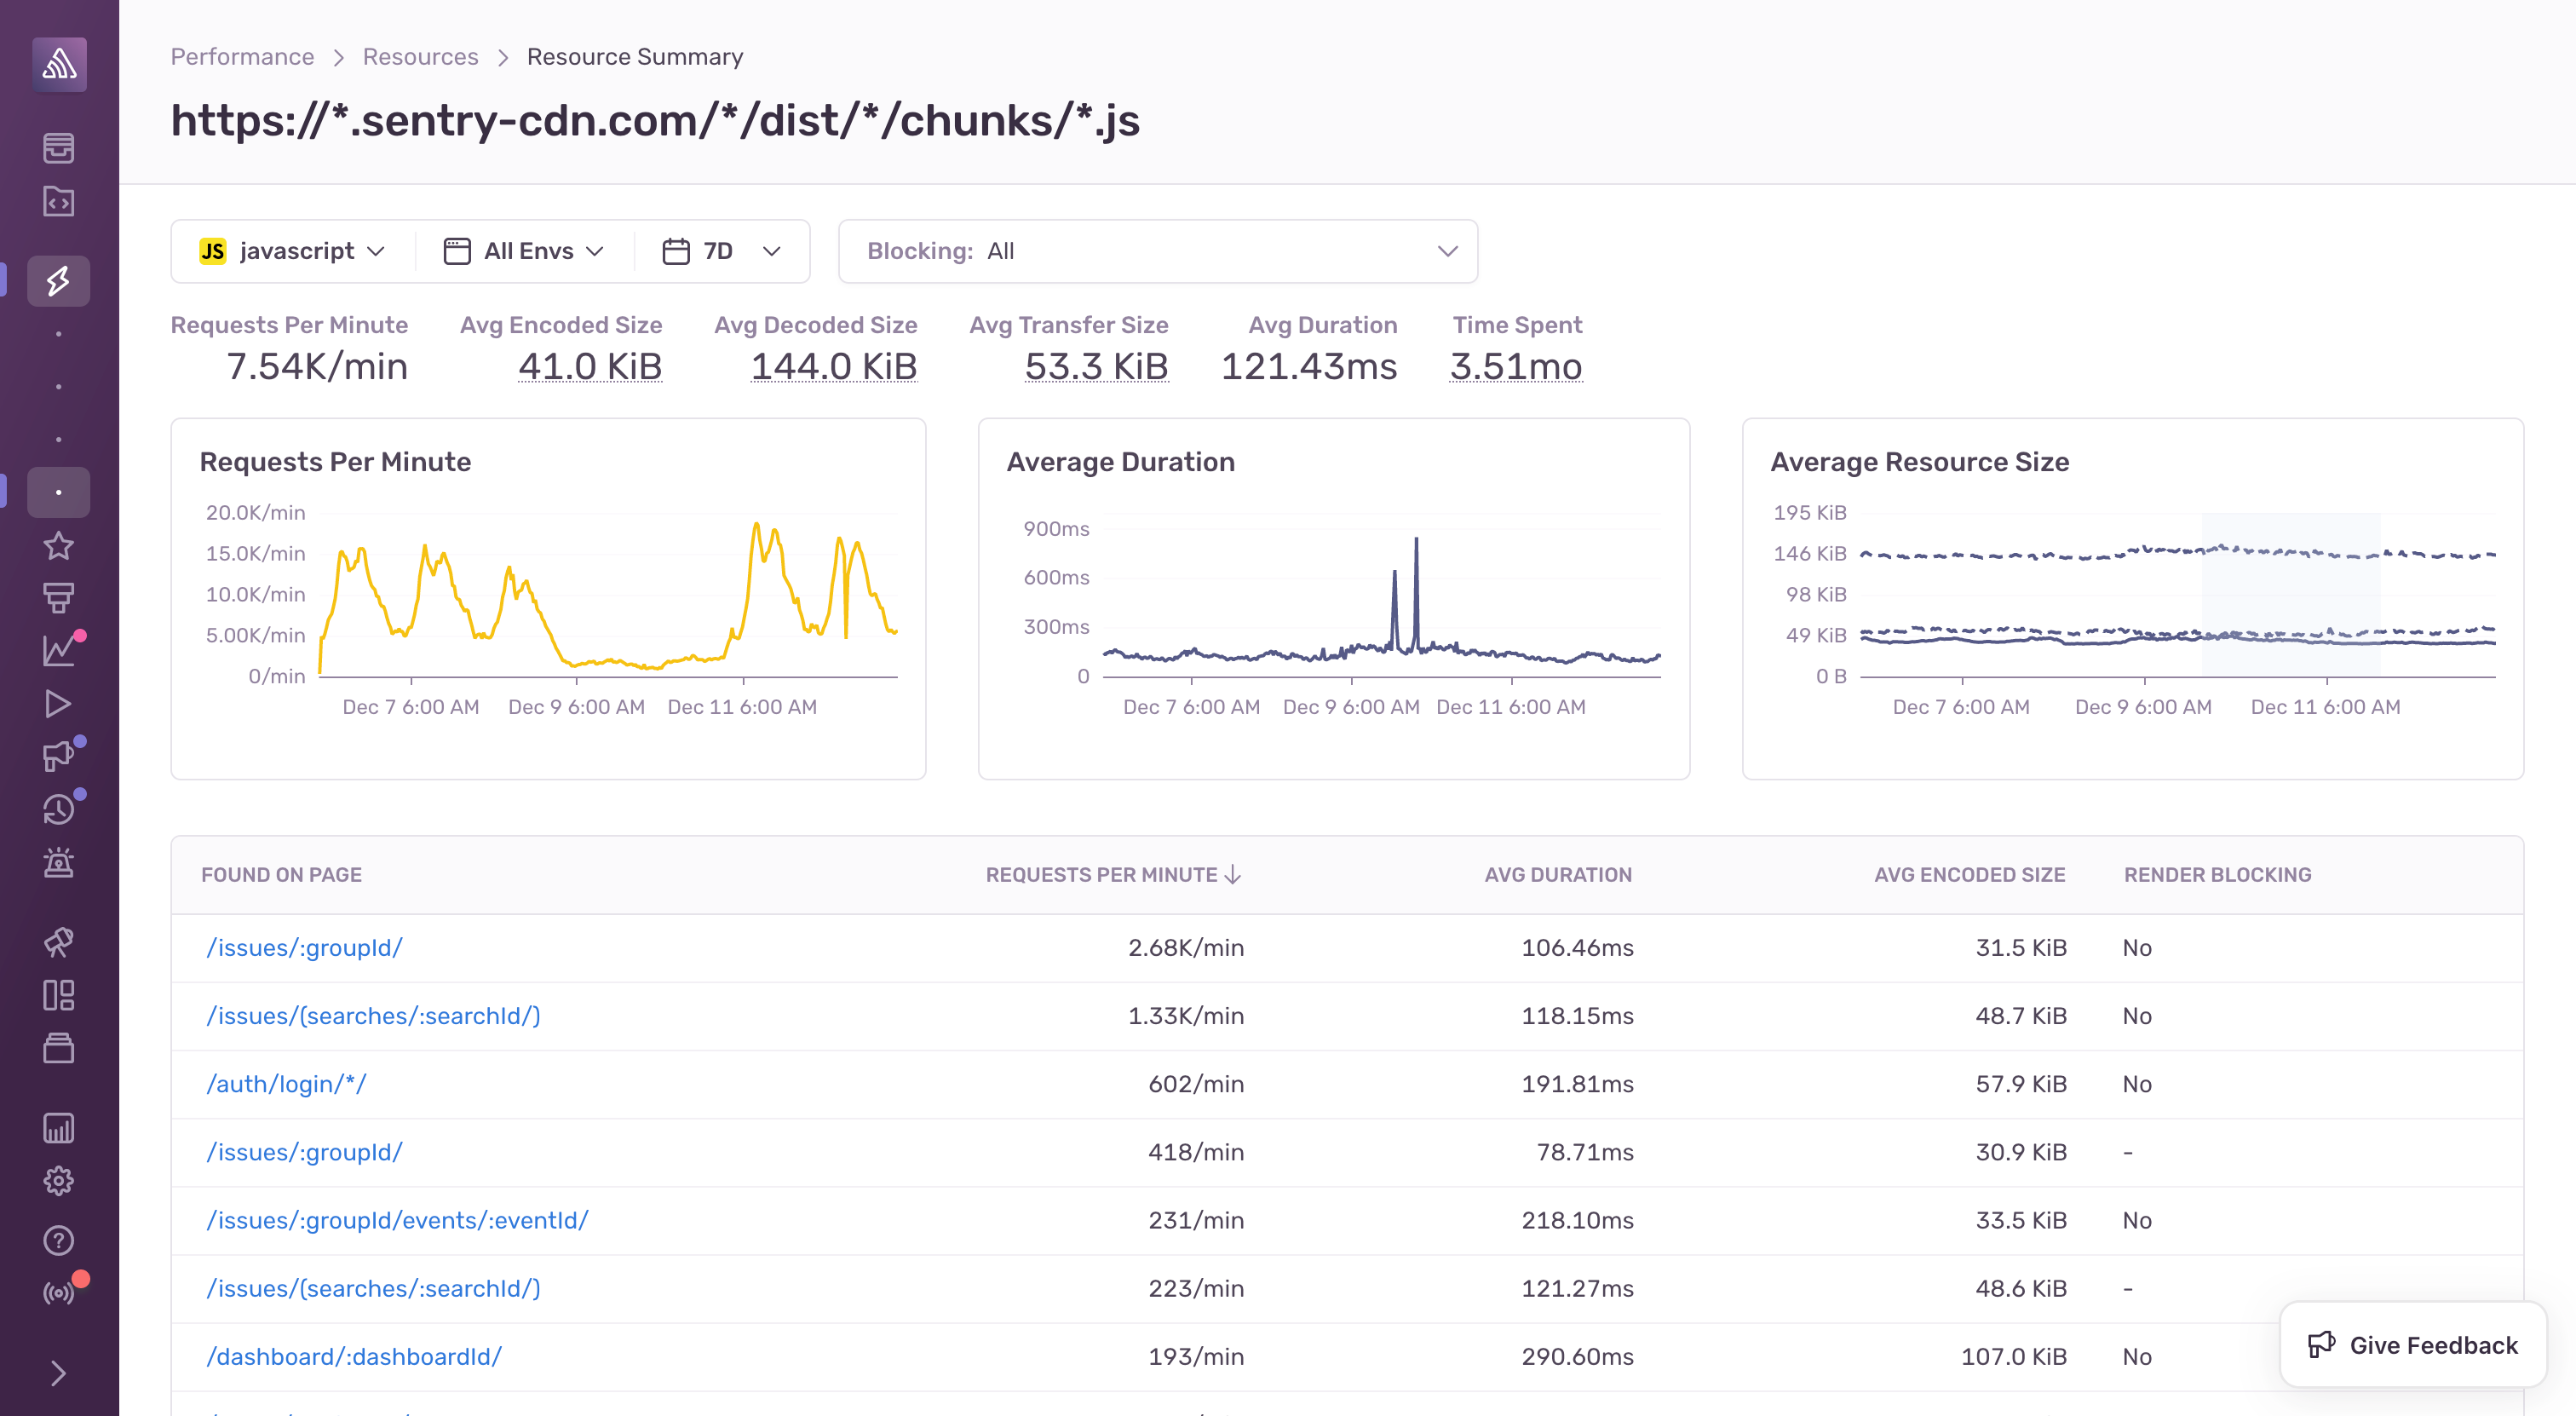Go to the Performance breadcrumb
The image size is (2576, 1416).
click(242, 57)
